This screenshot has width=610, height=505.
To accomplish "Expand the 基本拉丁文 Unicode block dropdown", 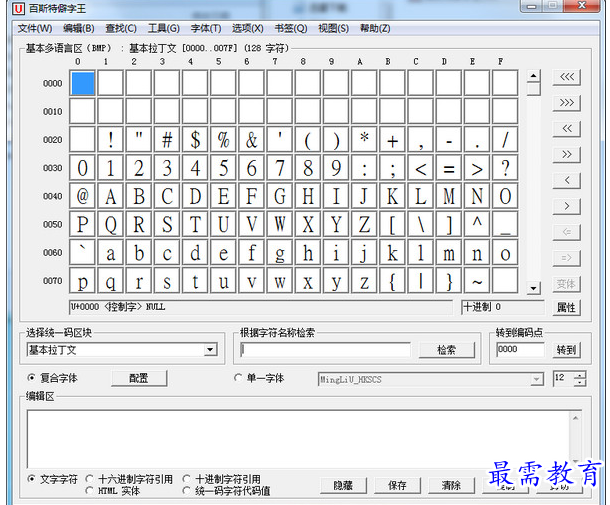I will pyautogui.click(x=210, y=350).
